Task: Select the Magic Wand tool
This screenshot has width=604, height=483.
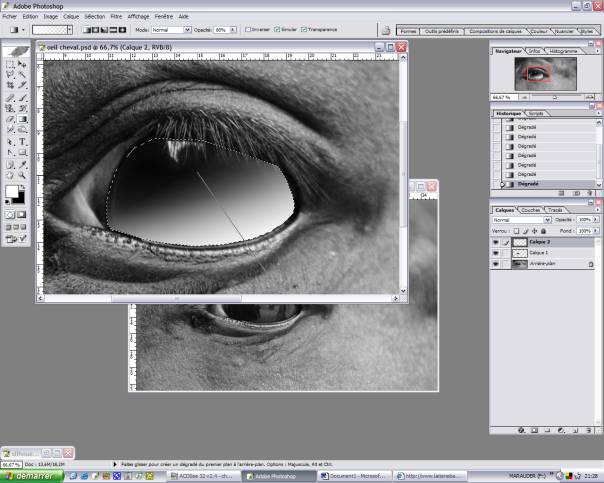Action: (x=22, y=74)
